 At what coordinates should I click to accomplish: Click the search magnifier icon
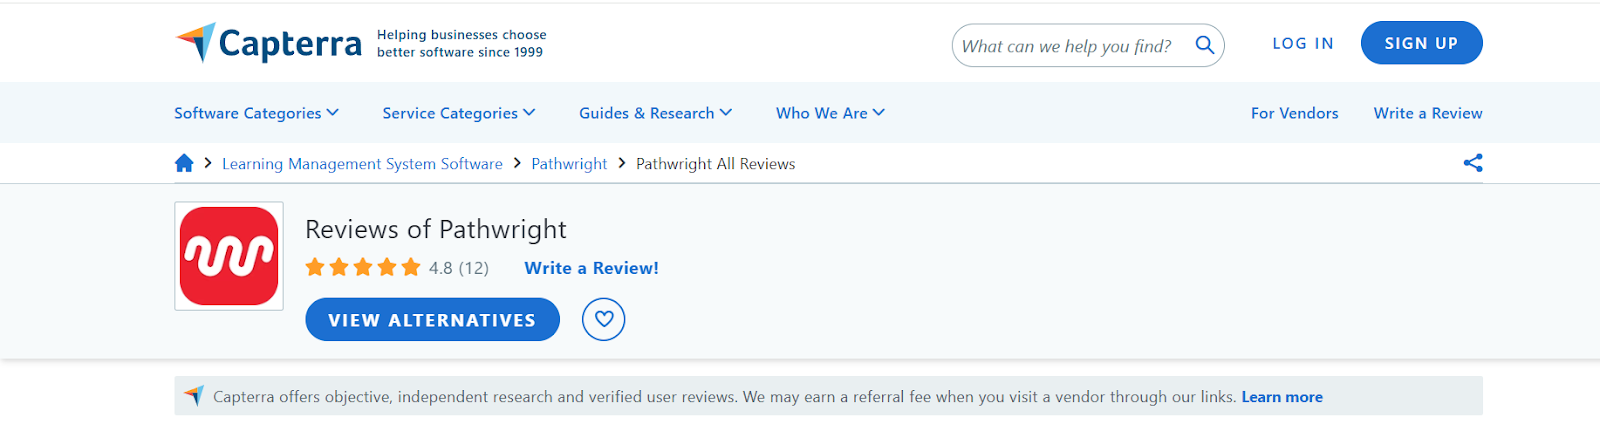pos(1205,45)
